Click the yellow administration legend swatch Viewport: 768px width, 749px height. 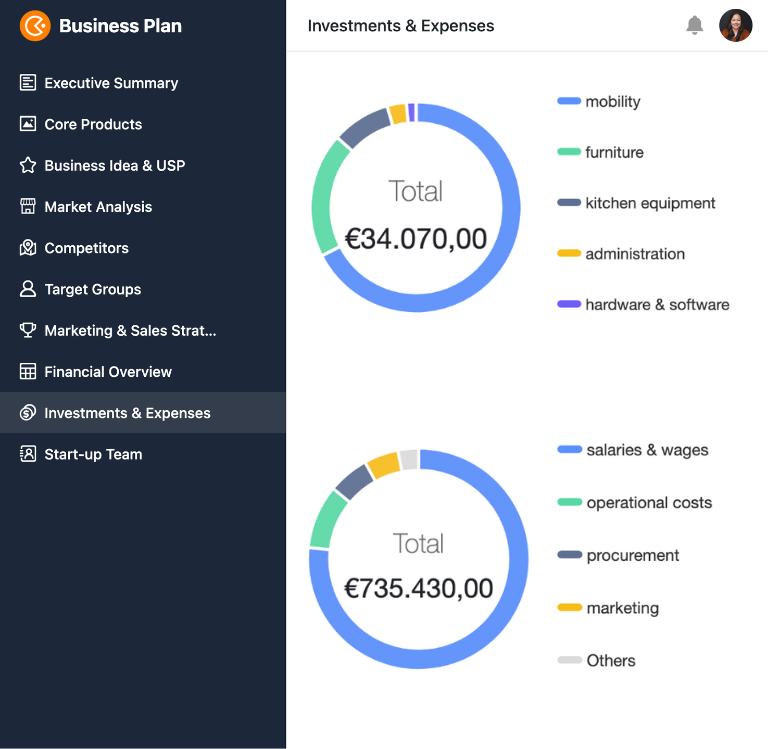569,254
